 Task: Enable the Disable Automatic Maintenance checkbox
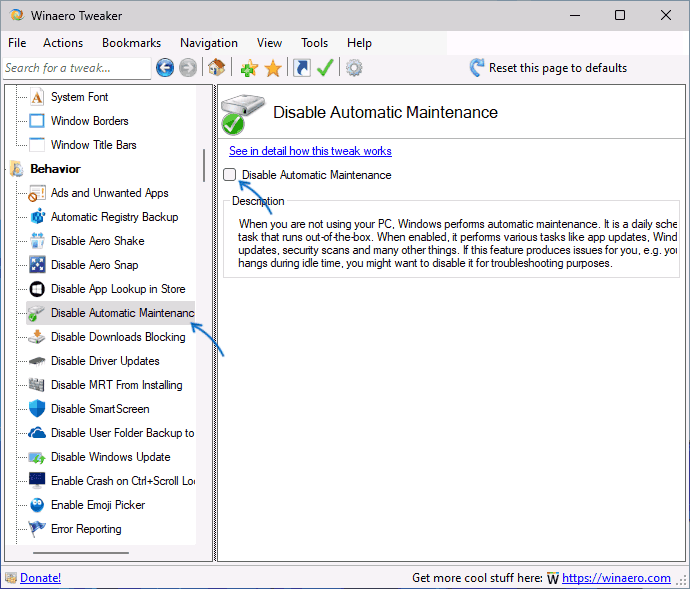coord(229,175)
